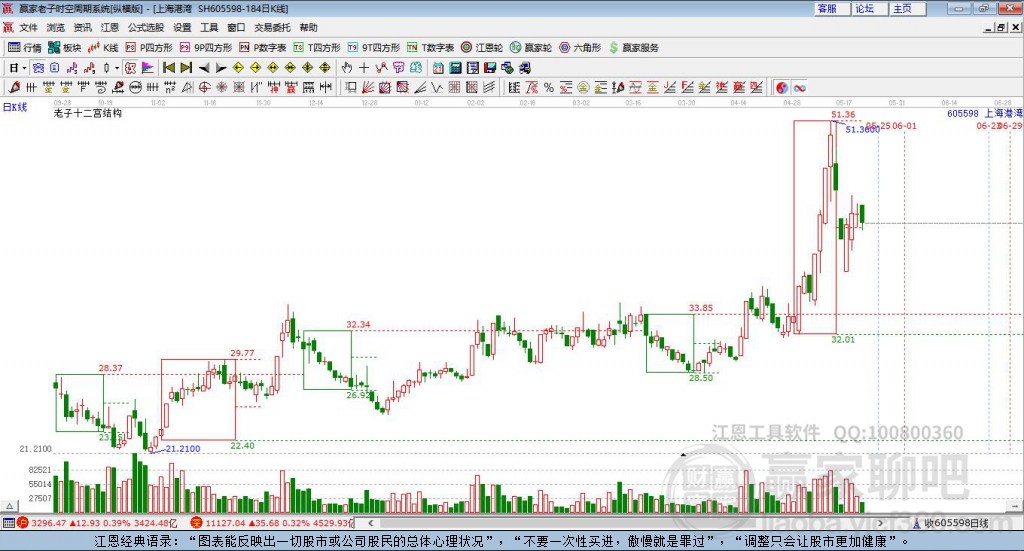
Task: Open the 资讯 menu
Action: [82, 27]
